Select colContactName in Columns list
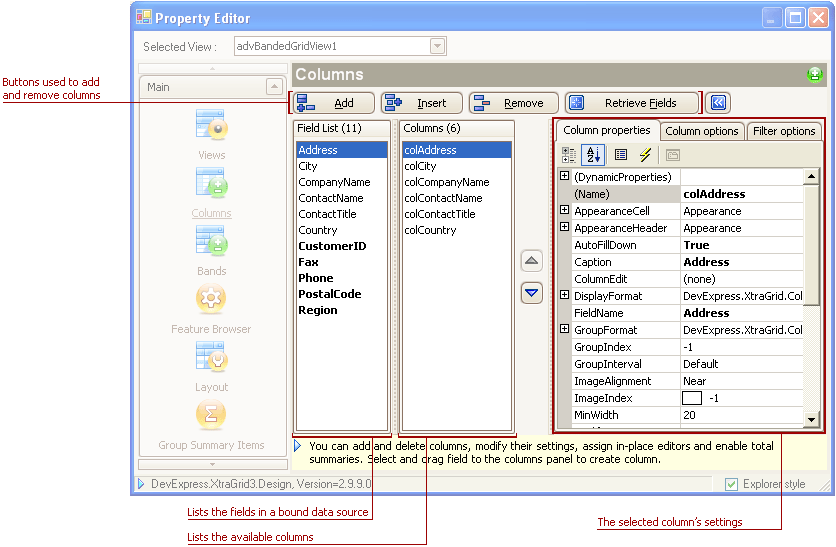 (x=457, y=198)
